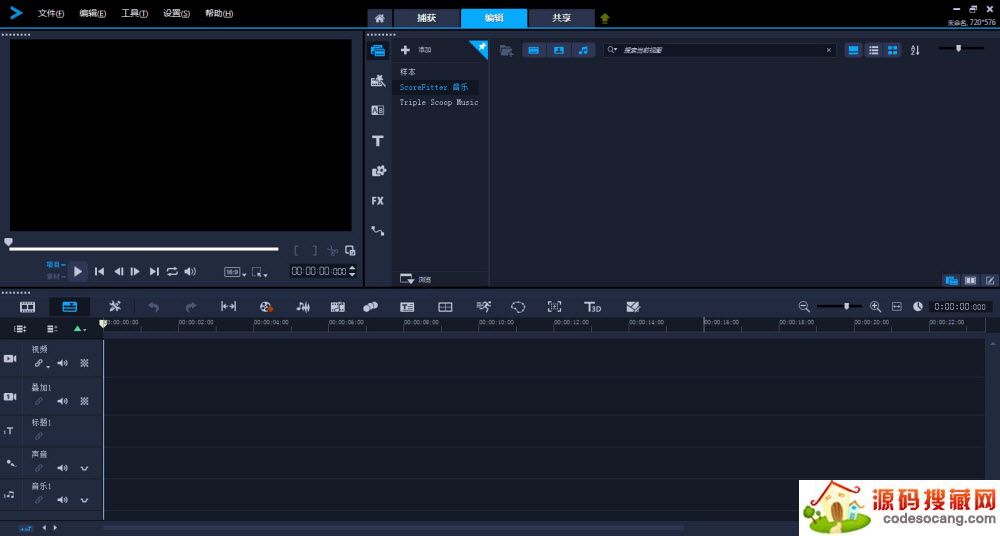Expand the 声音 voice track chevron

(84, 468)
